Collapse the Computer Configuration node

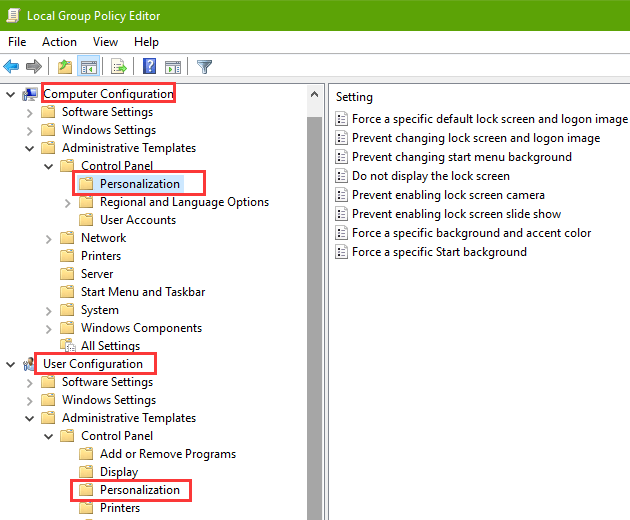[x=10, y=95]
